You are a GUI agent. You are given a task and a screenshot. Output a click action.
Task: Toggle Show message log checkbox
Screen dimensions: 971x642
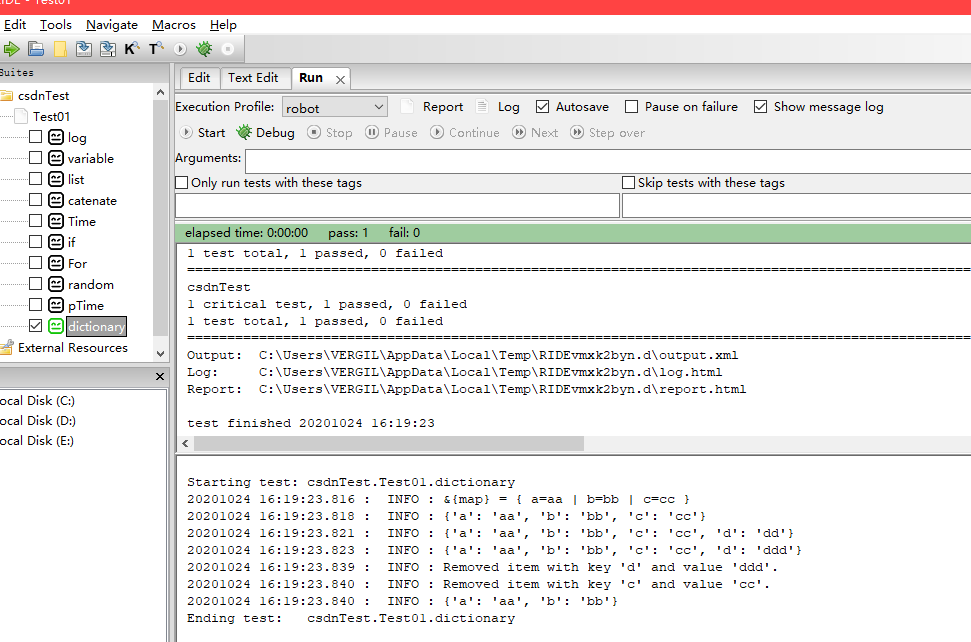coord(760,106)
